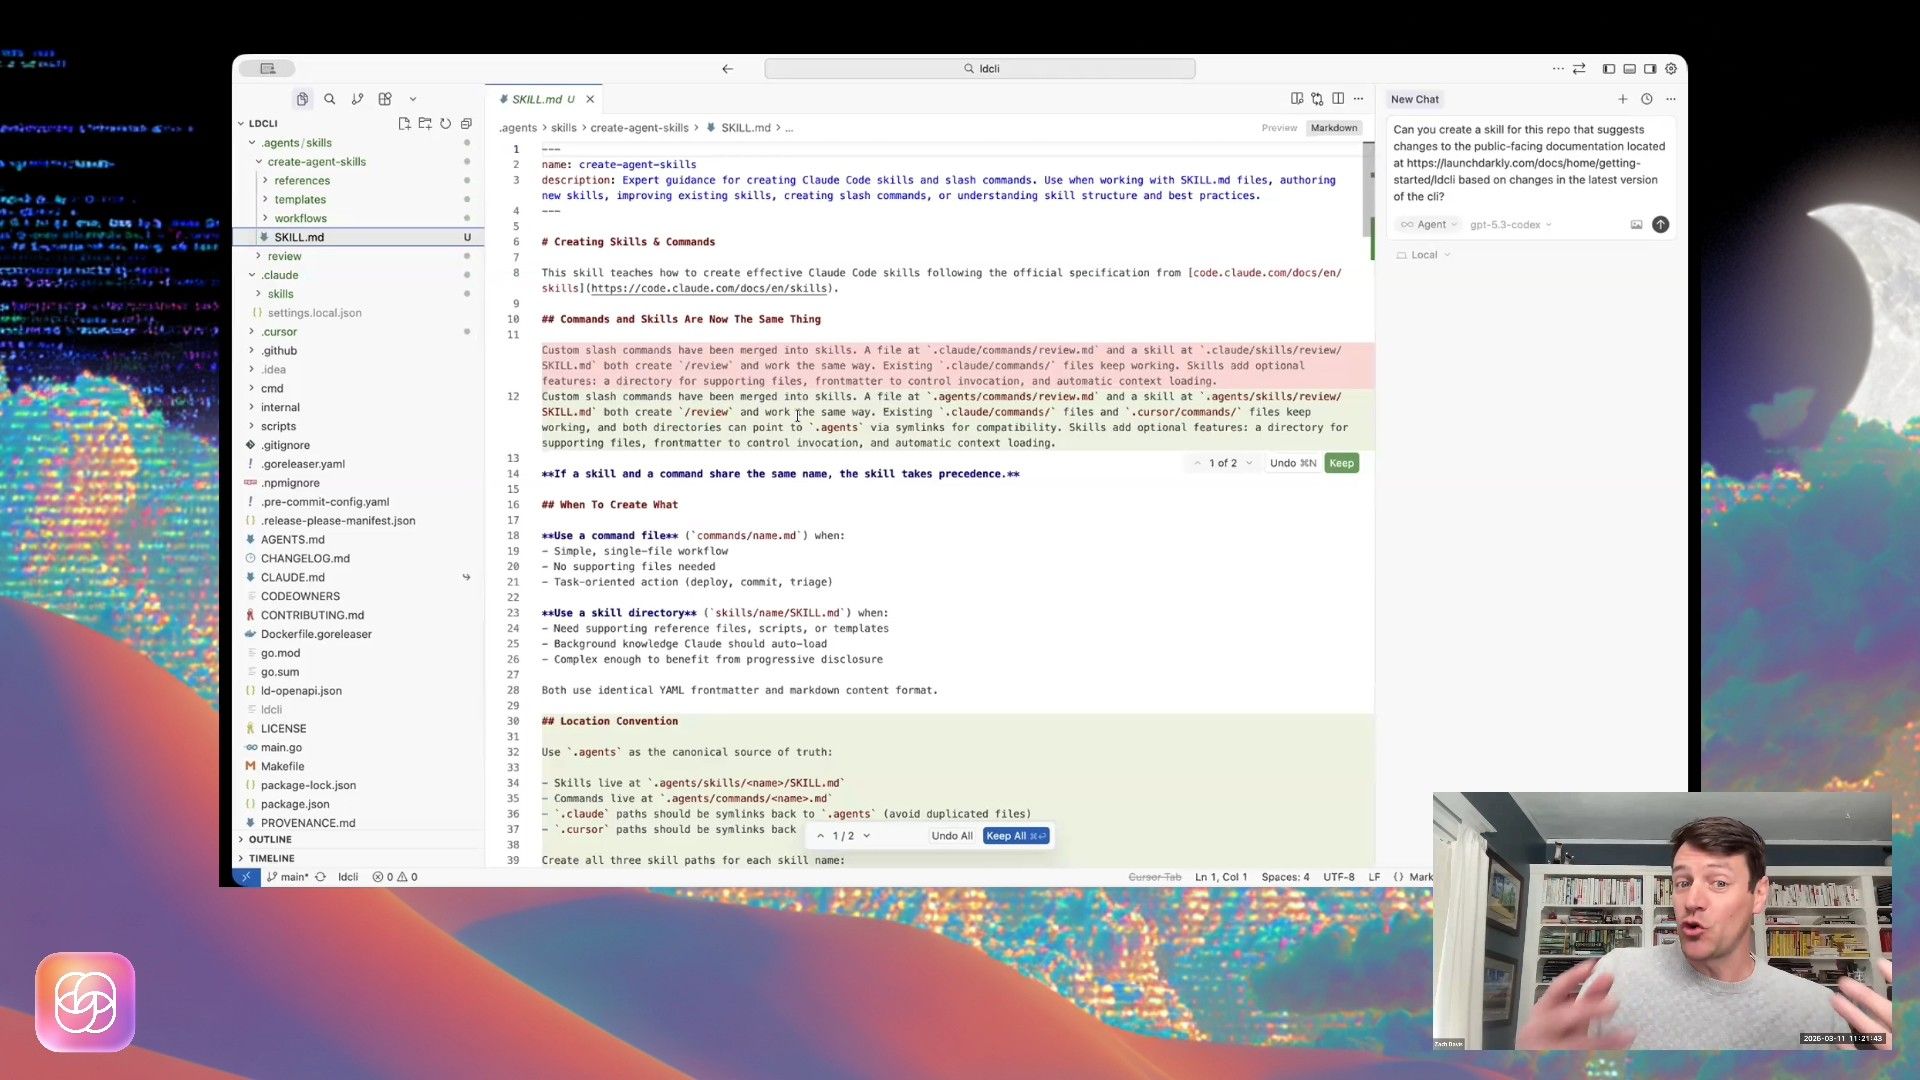This screenshot has width=1920, height=1080.
Task: Open chat history clock icon
Action: coord(1646,99)
